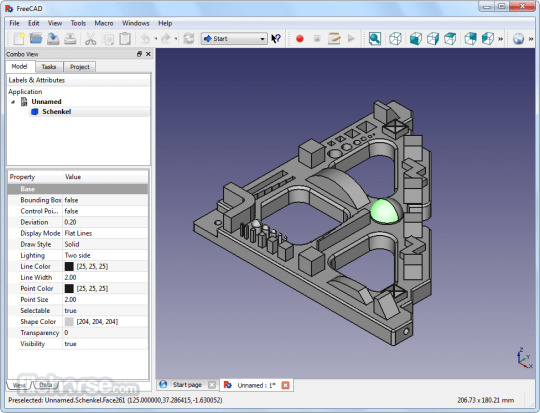
Task: Click the Line Width value 2.00
Action: click(70, 277)
